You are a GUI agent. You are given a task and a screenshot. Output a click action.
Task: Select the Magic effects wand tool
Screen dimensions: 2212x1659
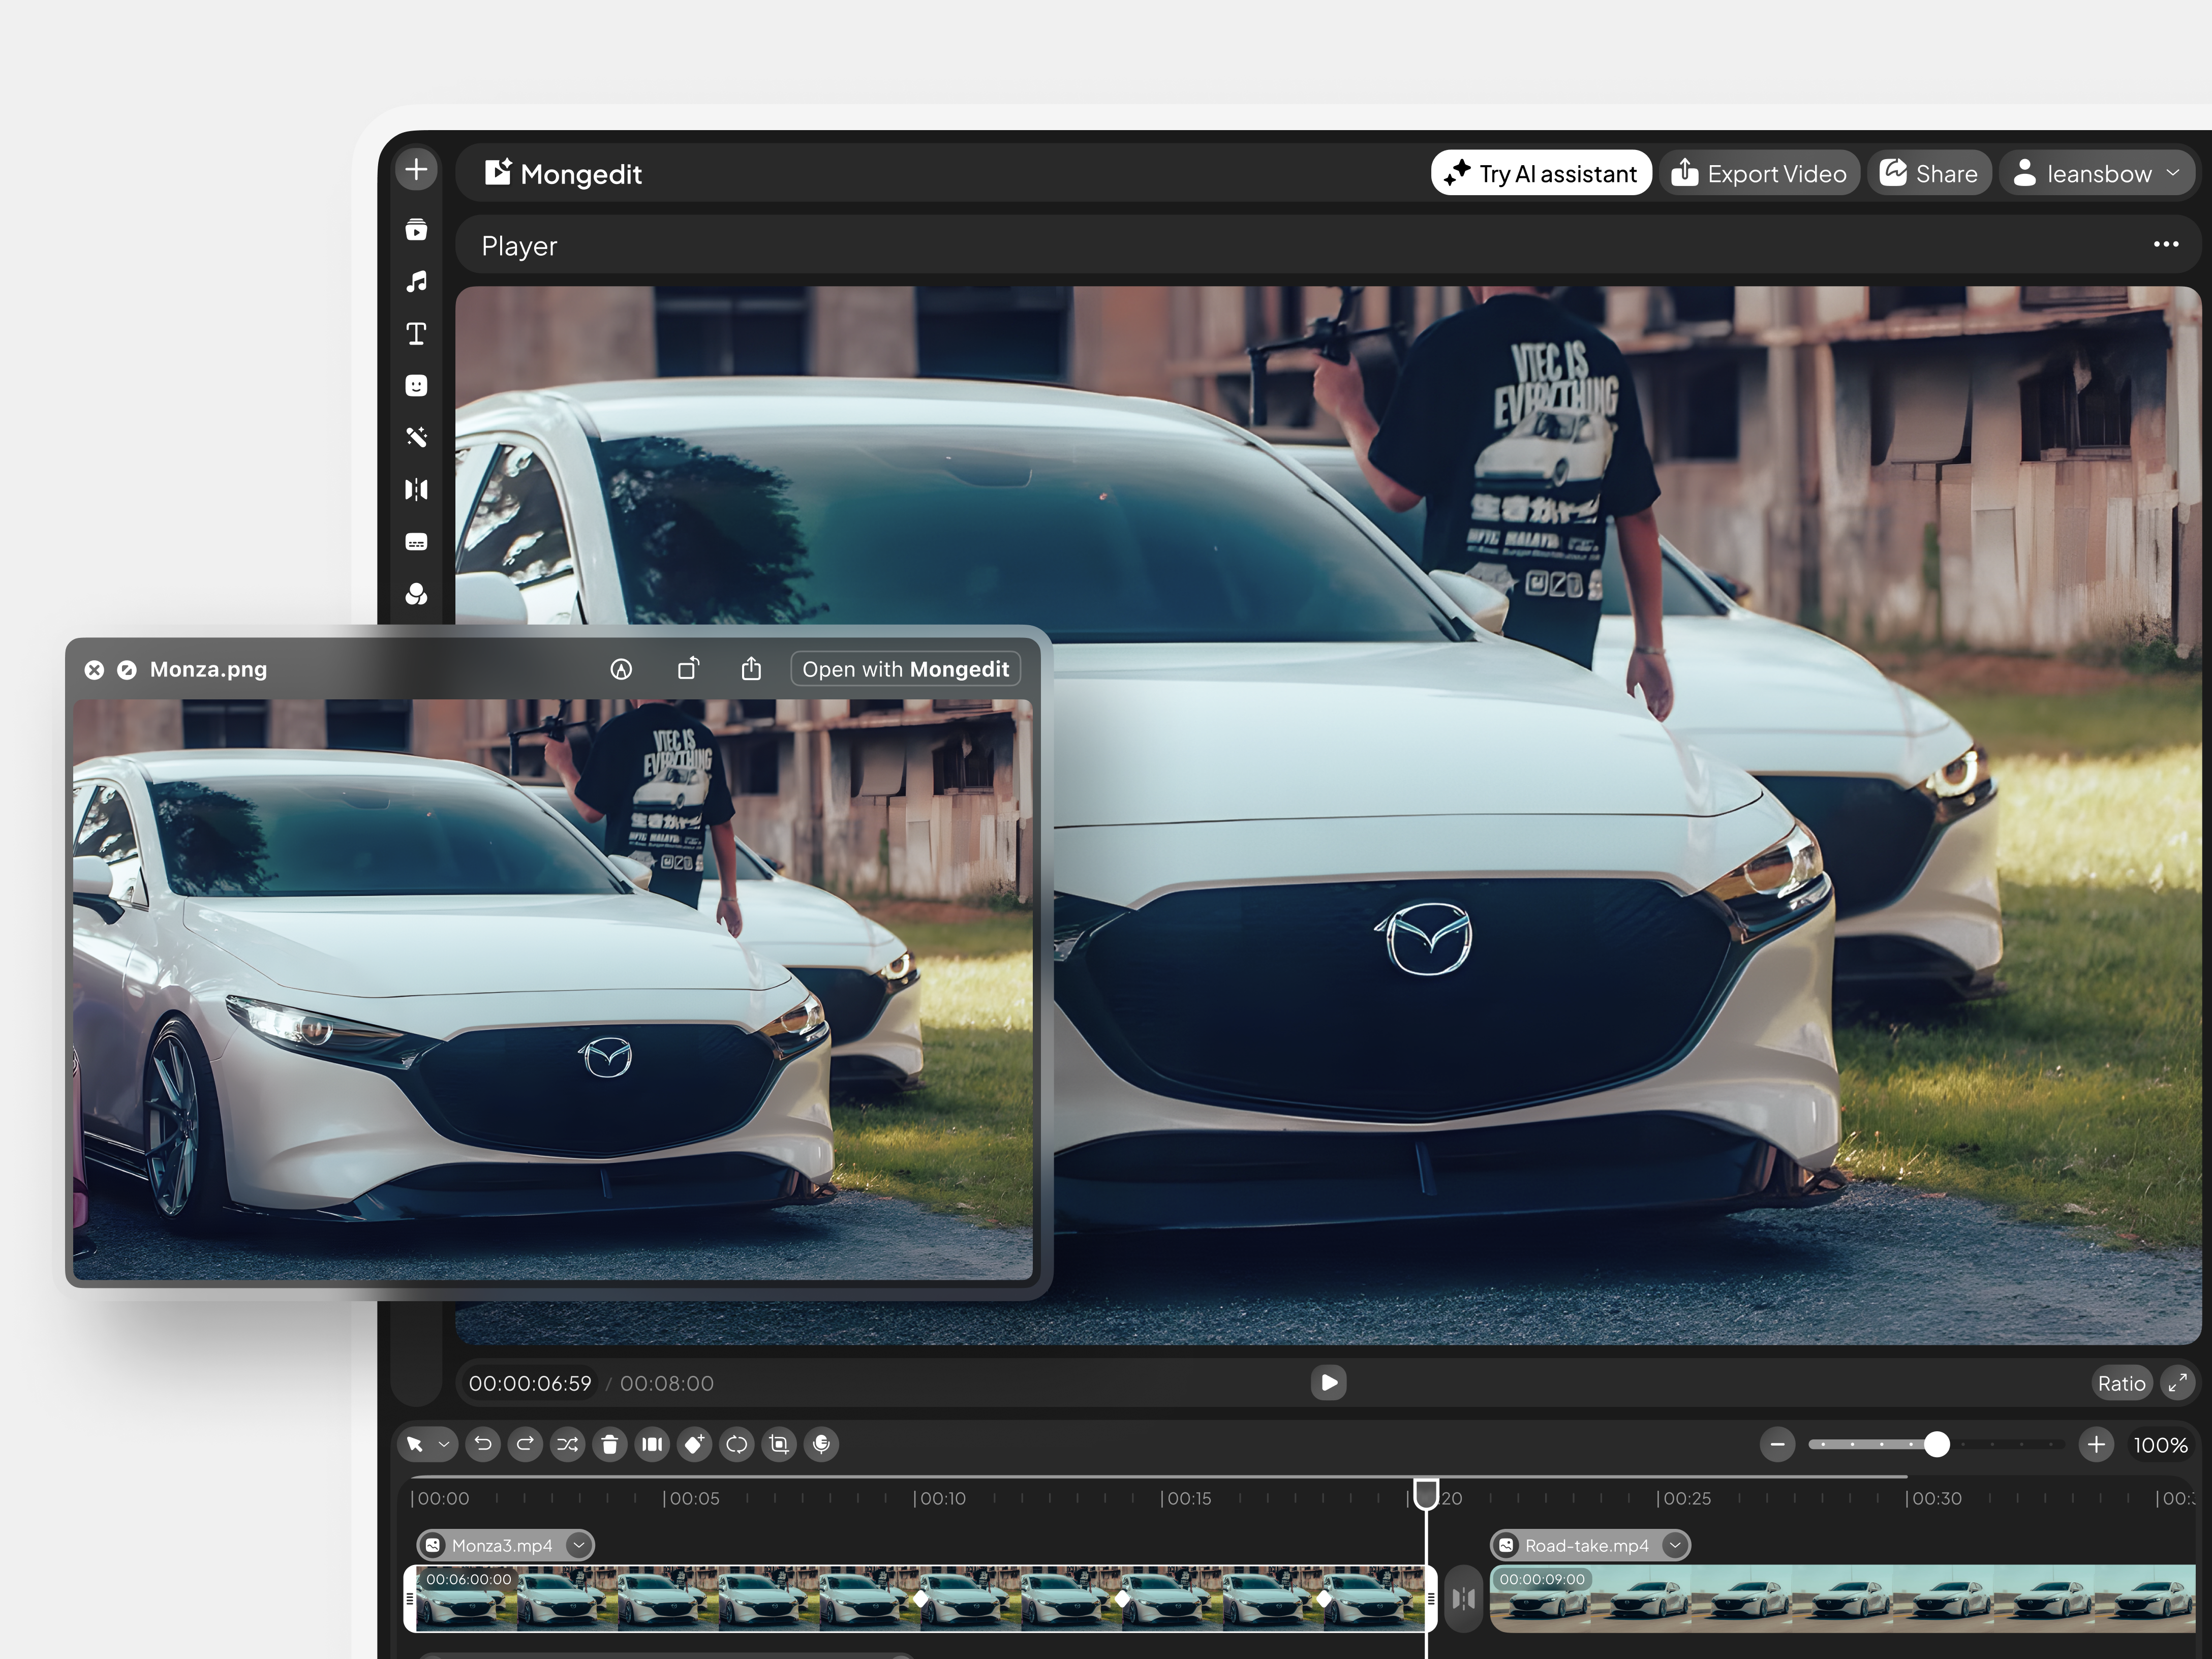pyautogui.click(x=416, y=437)
